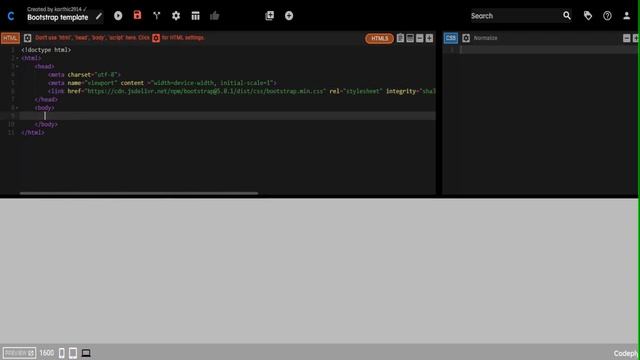This screenshot has height=360, width=640.
Task: Fork this ply
Action: [156, 16]
